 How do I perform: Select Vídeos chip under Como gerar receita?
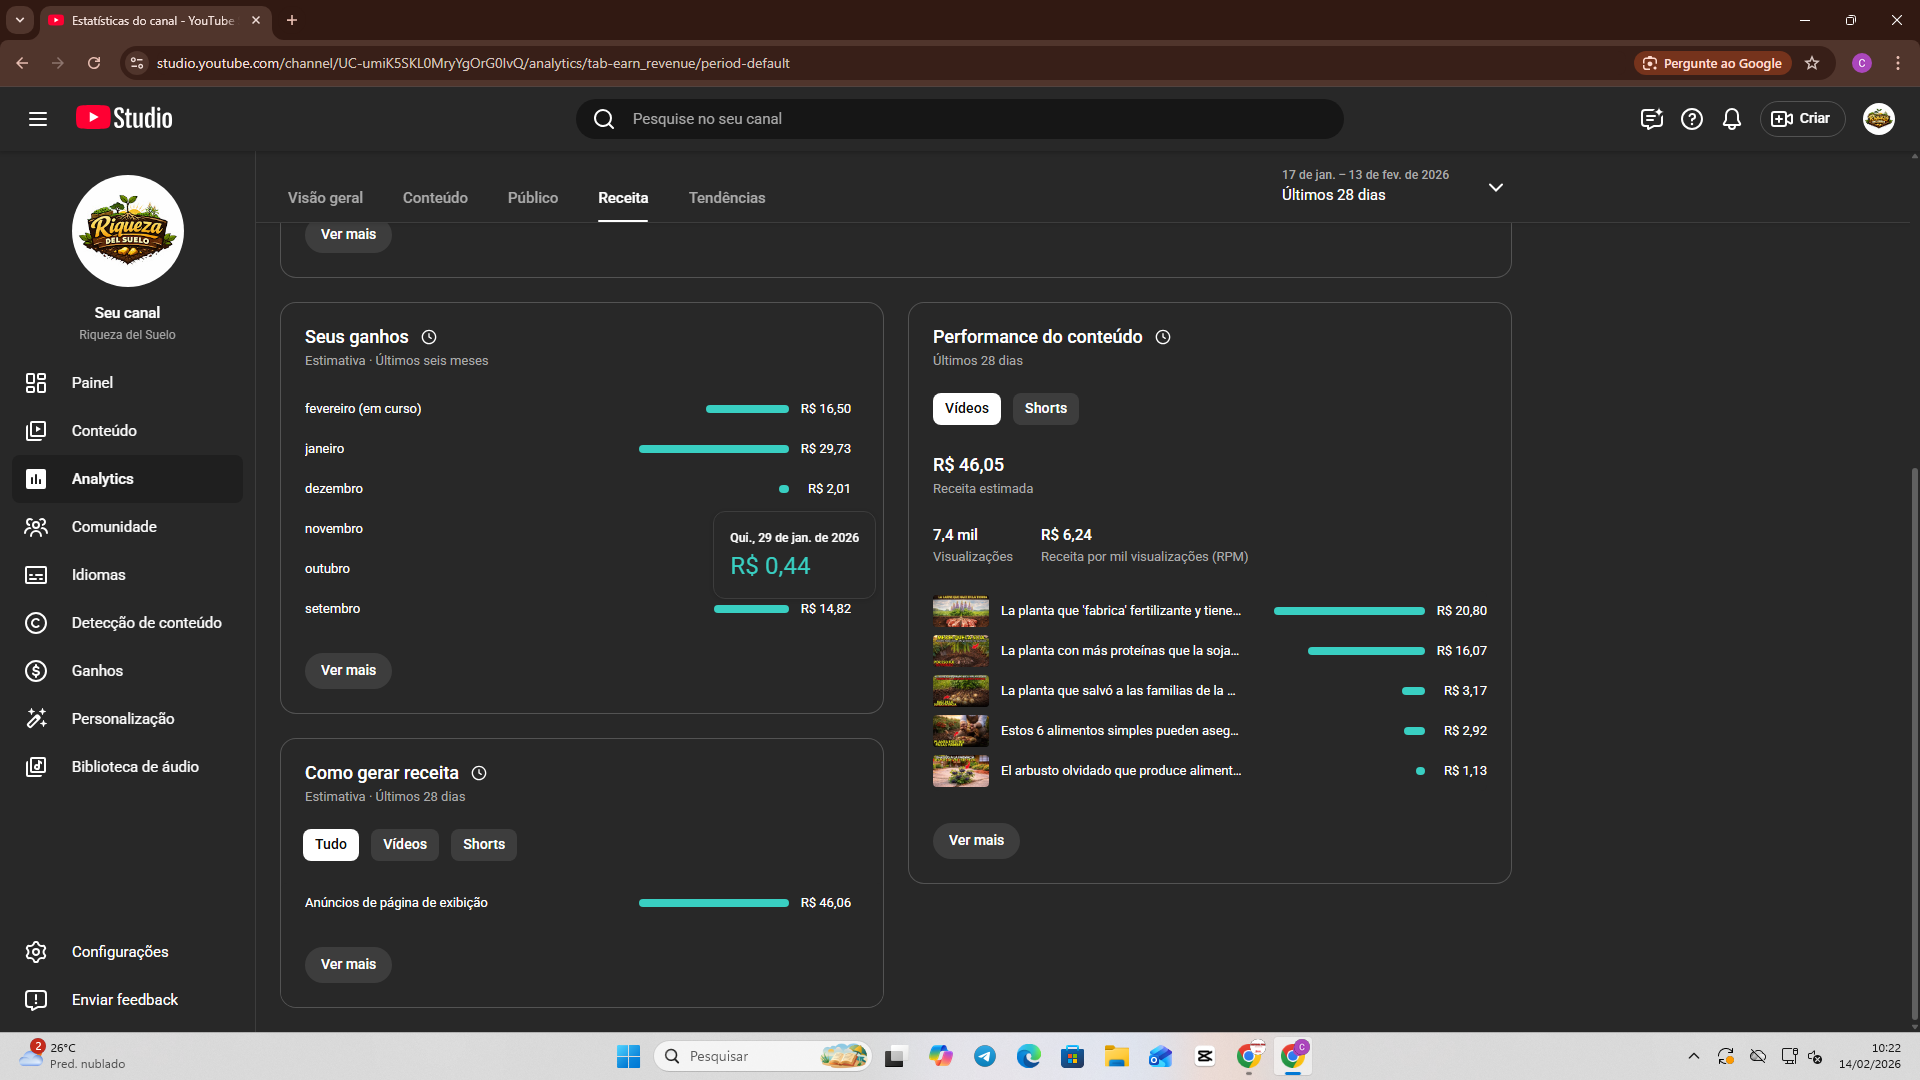point(404,844)
